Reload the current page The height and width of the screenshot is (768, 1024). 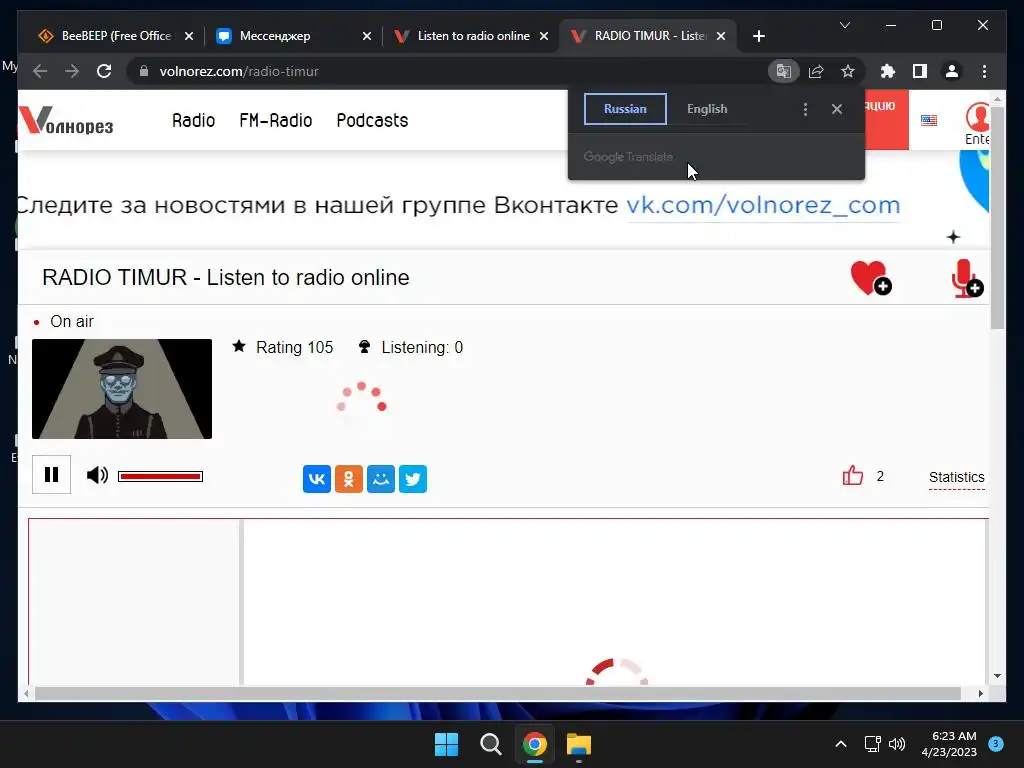pos(104,71)
